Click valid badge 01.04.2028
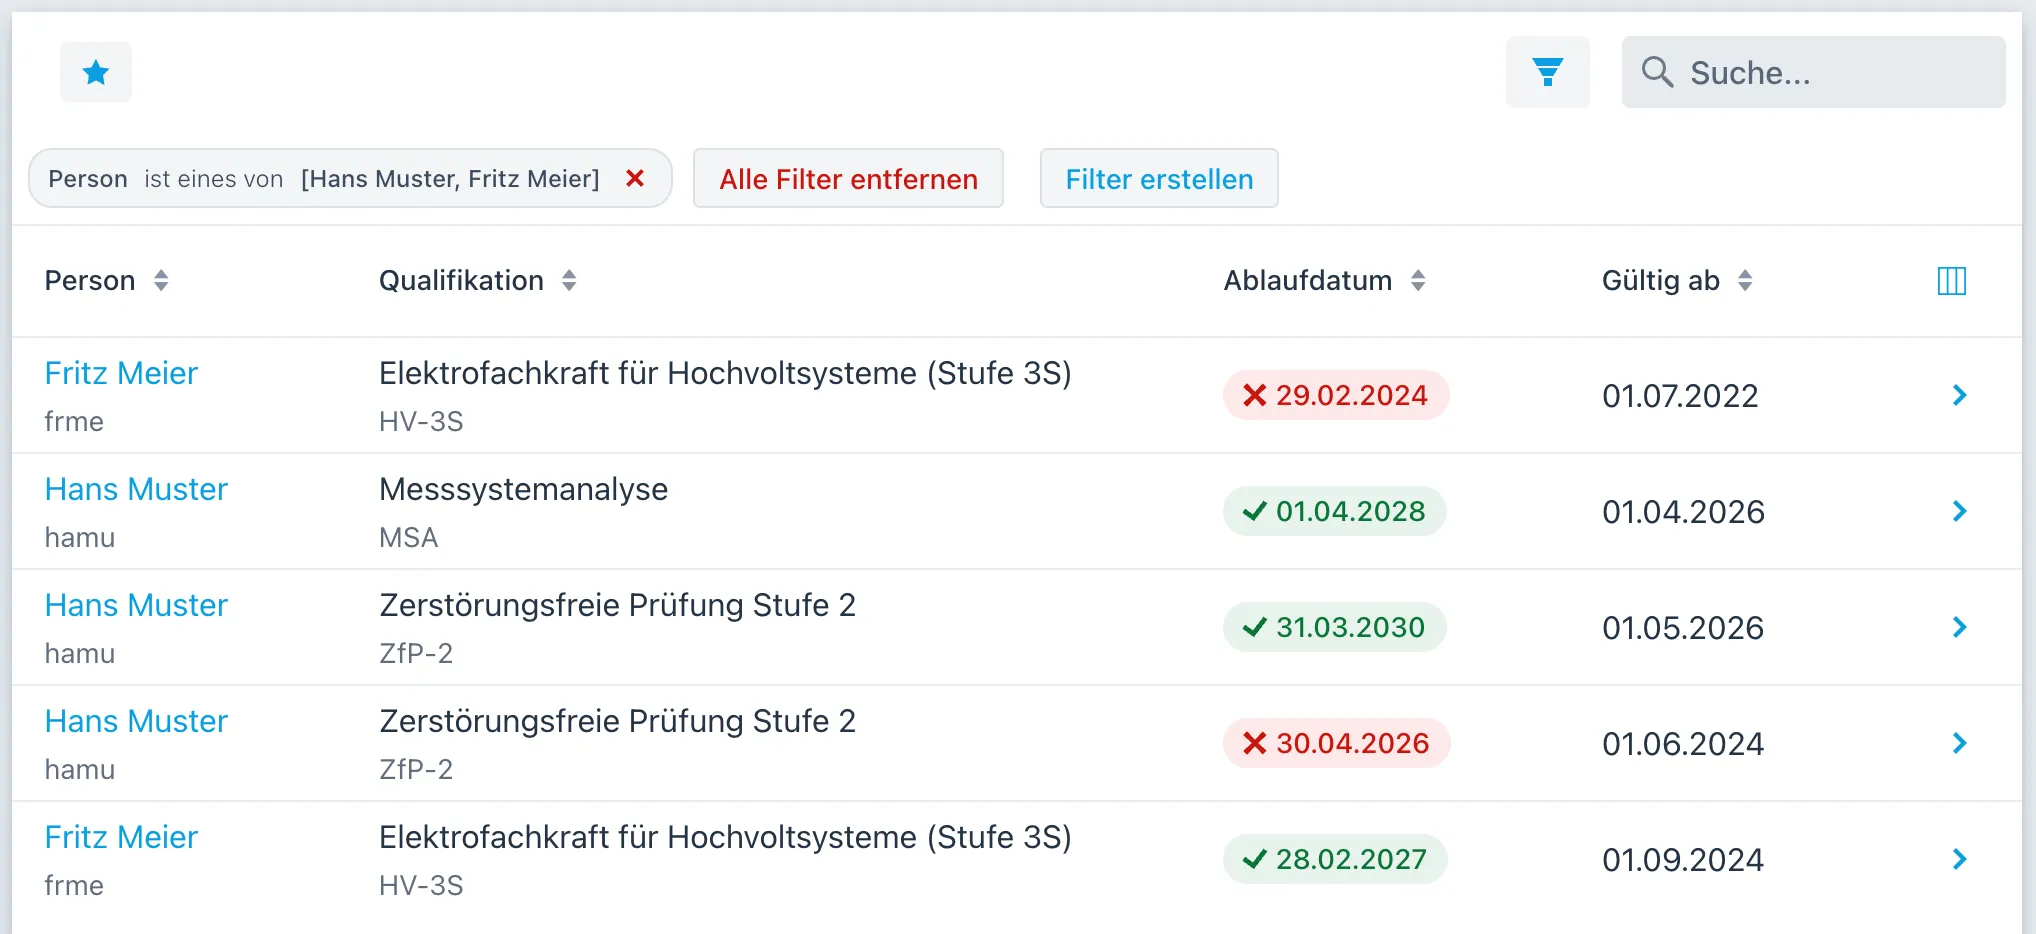Image resolution: width=2036 pixels, height=934 pixels. click(x=1335, y=511)
